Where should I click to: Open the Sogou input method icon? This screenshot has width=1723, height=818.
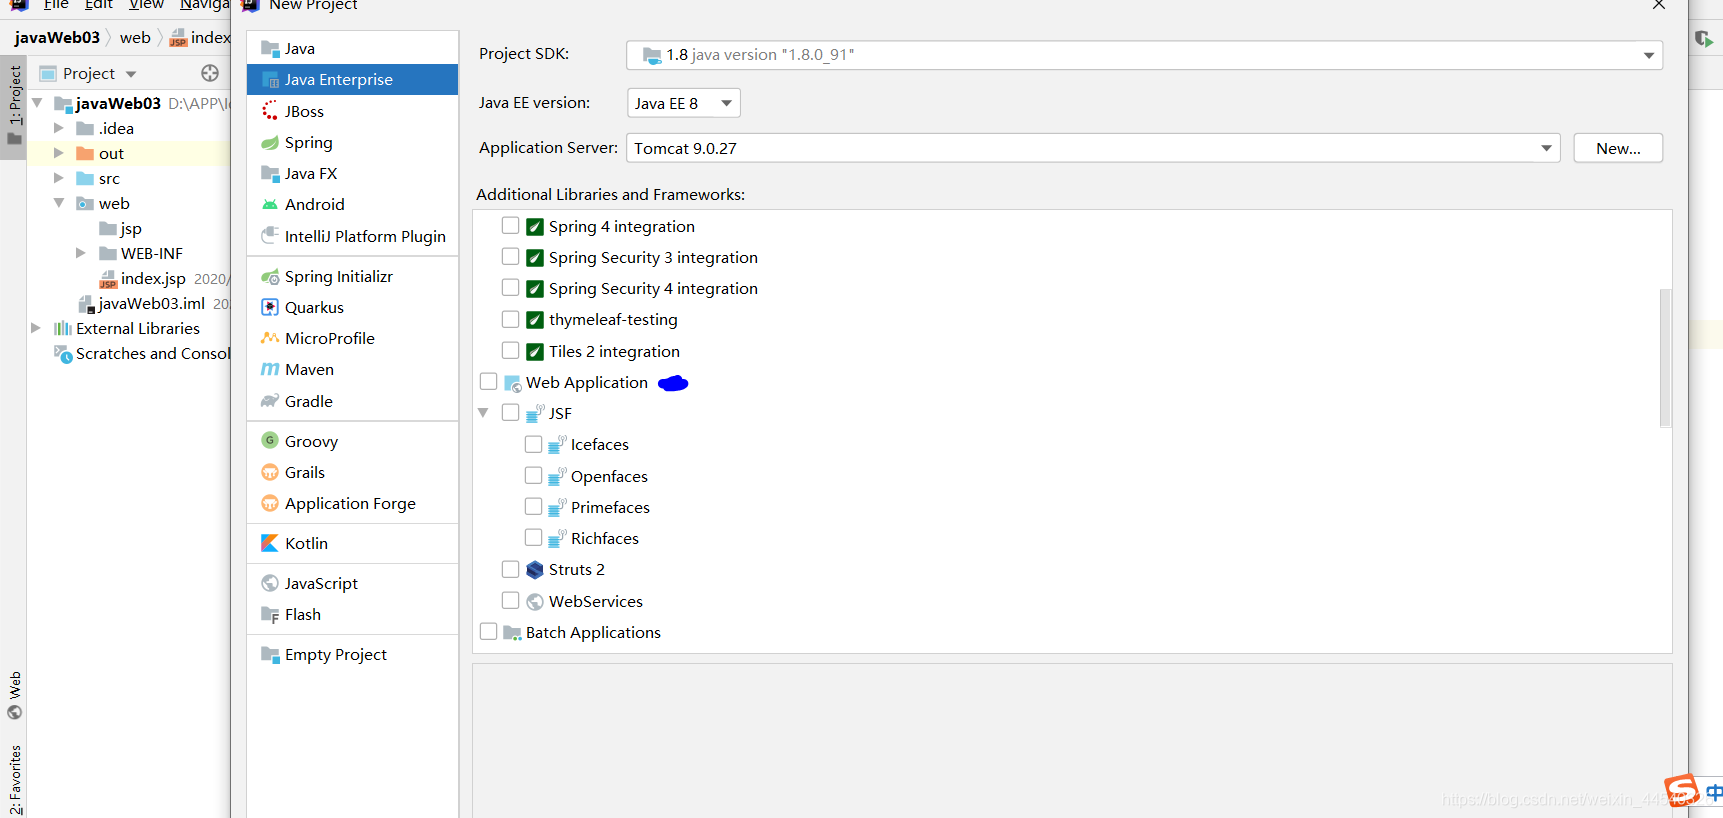tap(1681, 791)
